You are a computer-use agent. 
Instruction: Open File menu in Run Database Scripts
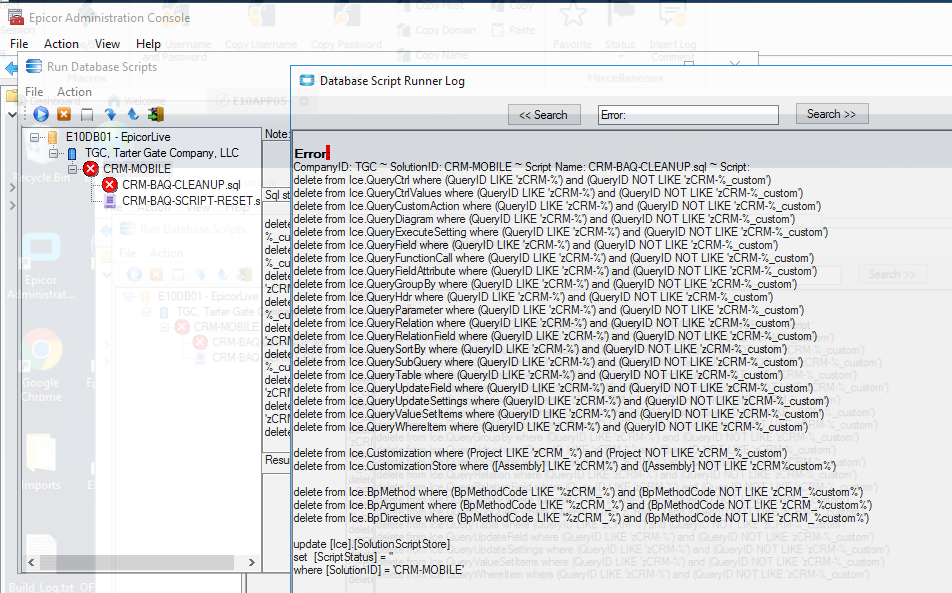pyautogui.click(x=34, y=92)
